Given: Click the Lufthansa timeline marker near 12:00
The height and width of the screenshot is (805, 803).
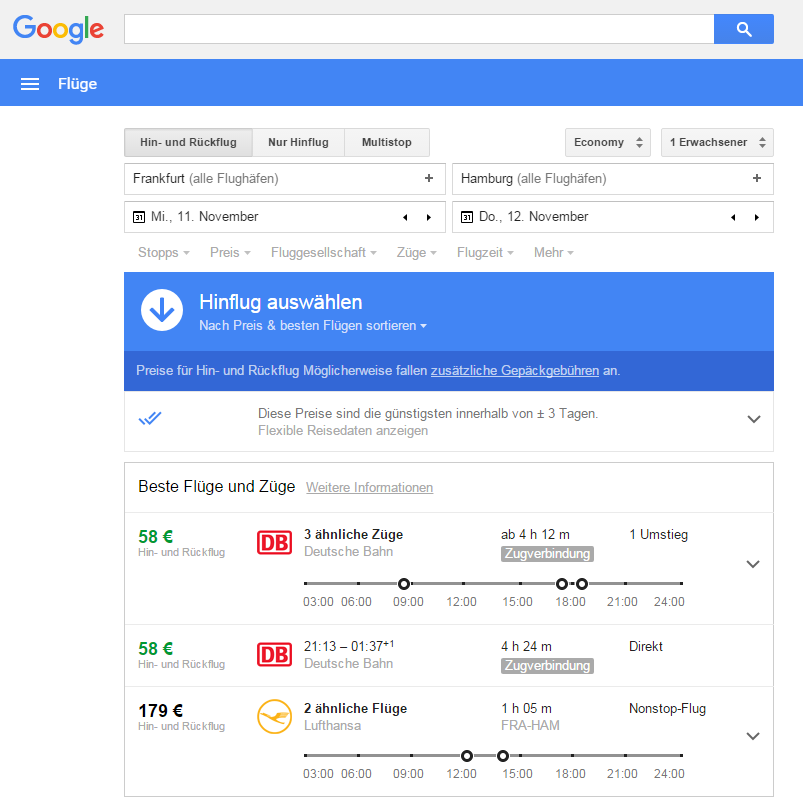Looking at the screenshot, I should 467,756.
